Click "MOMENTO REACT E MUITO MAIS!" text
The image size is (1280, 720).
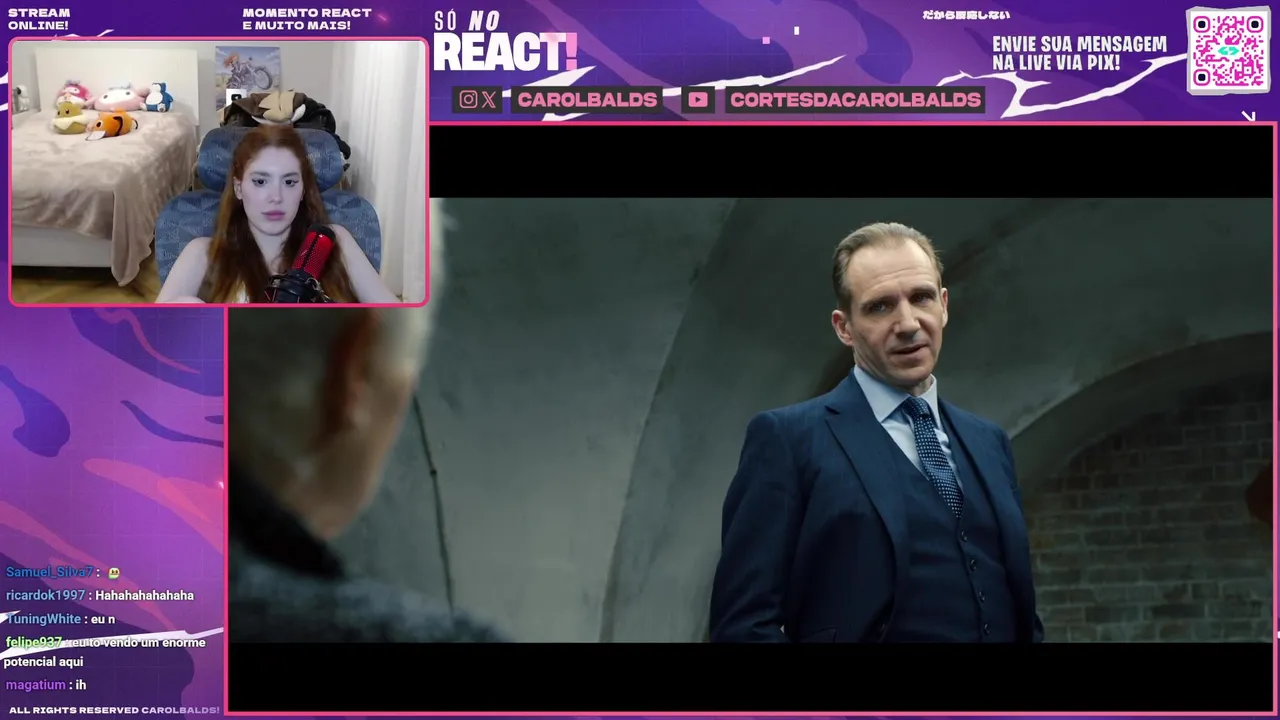[x=307, y=19]
